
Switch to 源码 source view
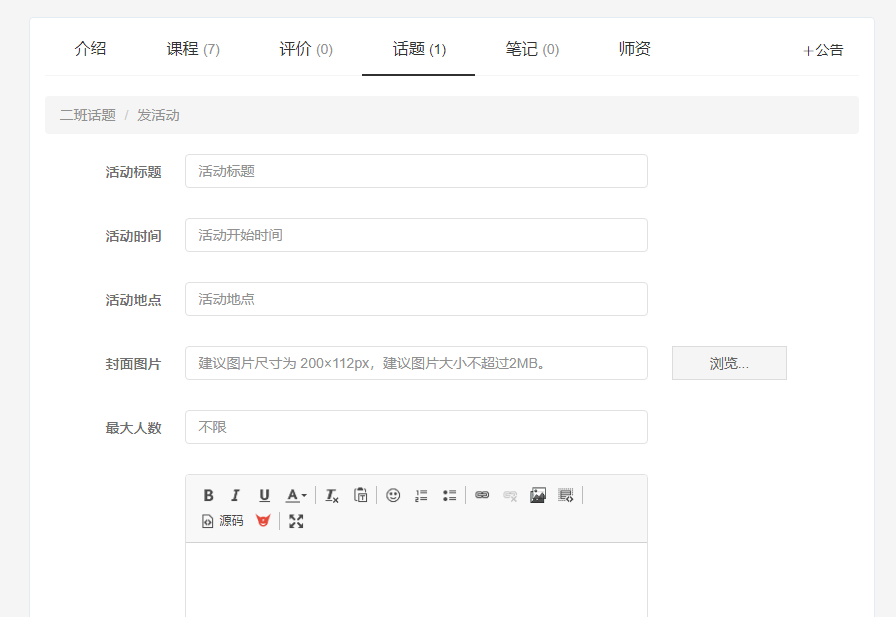[x=223, y=521]
